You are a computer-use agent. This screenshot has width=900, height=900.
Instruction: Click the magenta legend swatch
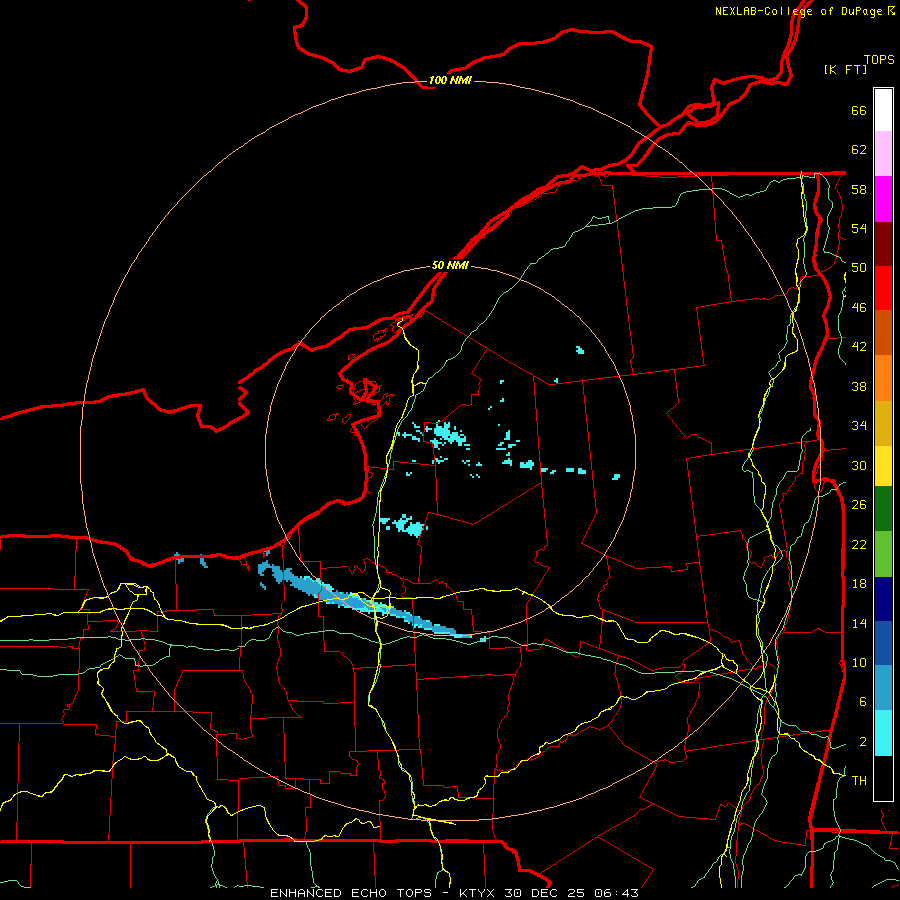(x=883, y=199)
